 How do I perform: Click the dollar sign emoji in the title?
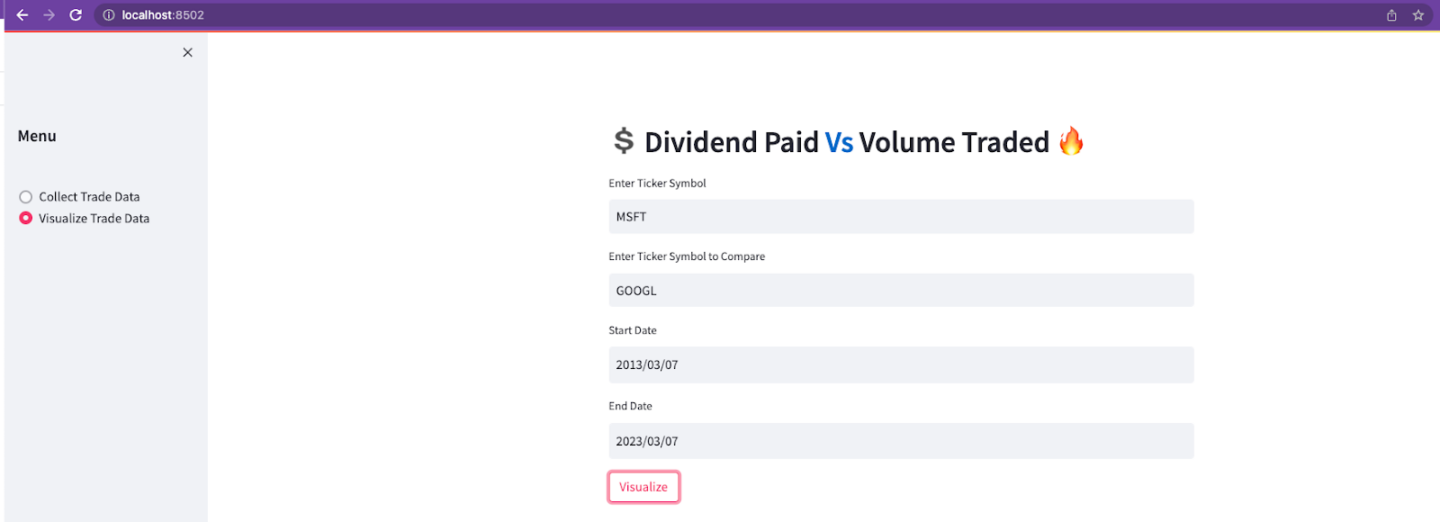click(x=623, y=142)
